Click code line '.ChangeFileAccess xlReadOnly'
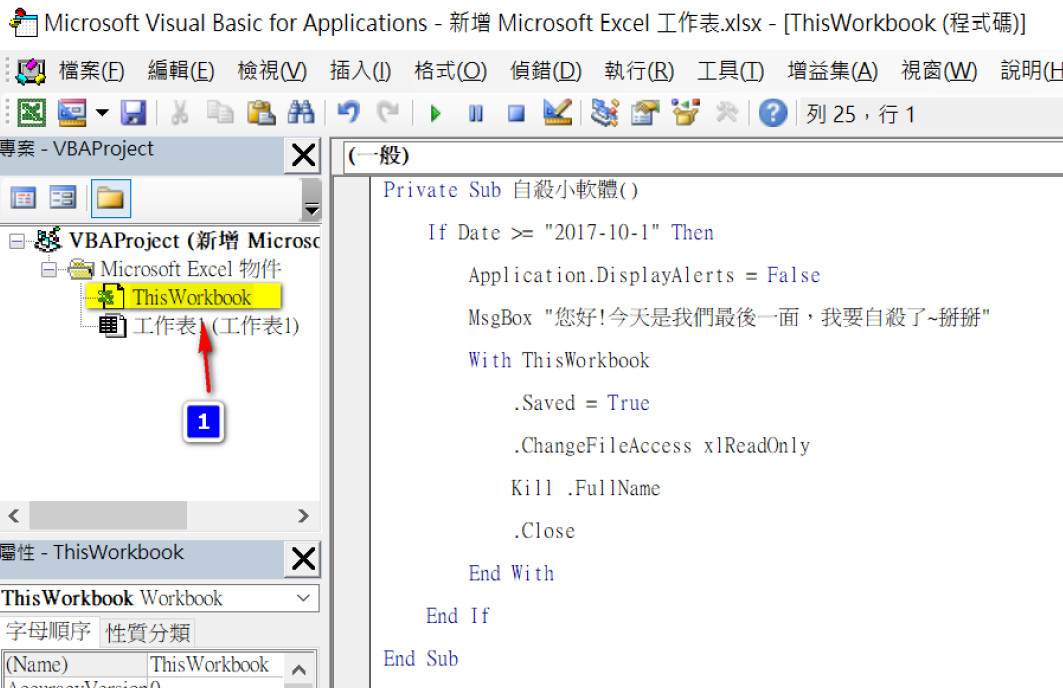Screen dimensions: 1063x688 [x=662, y=445]
